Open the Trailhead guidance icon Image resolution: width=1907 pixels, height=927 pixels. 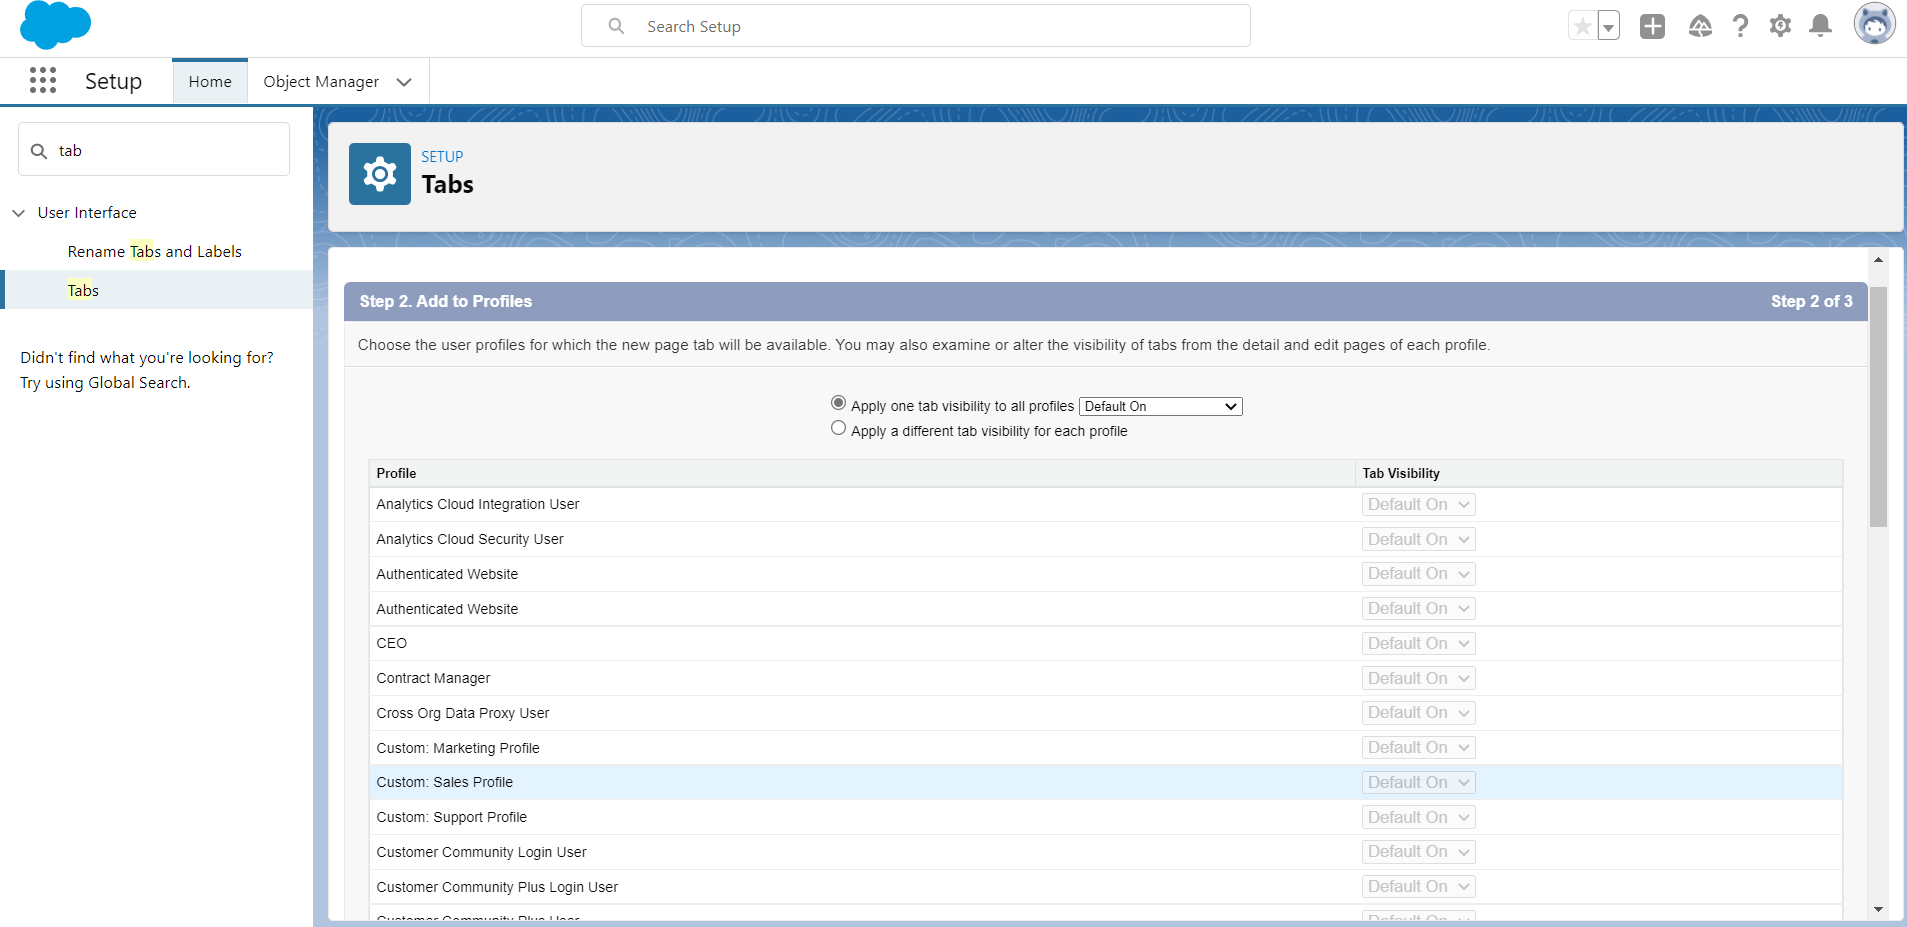[1700, 27]
